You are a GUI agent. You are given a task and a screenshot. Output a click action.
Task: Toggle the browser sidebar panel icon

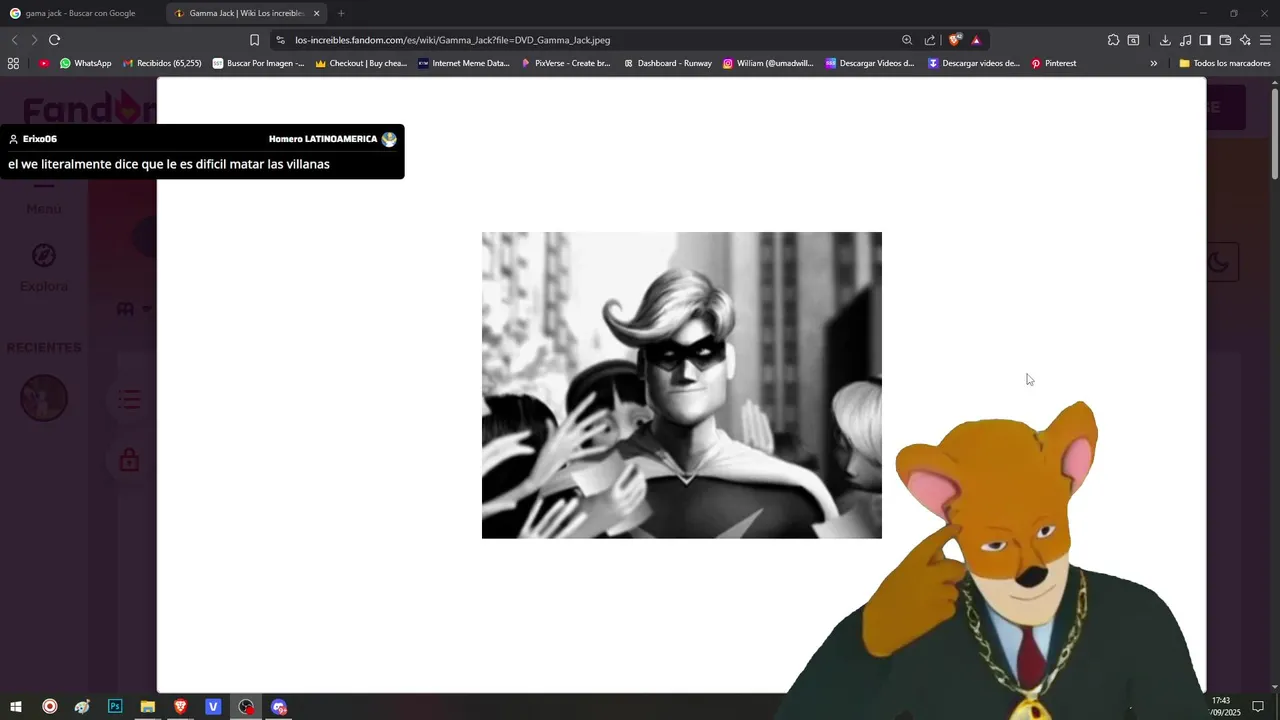point(1205,40)
